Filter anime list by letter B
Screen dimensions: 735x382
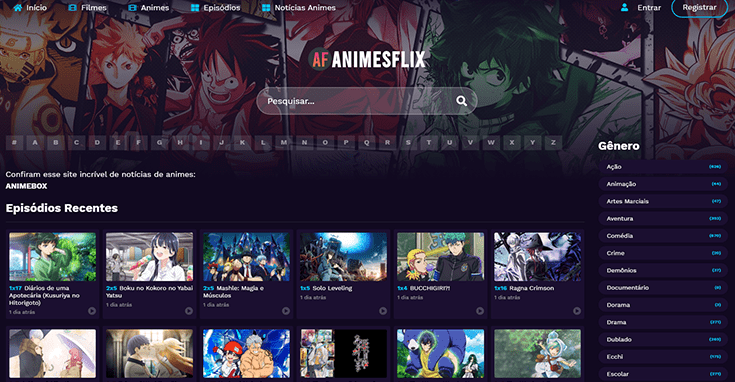(x=56, y=142)
